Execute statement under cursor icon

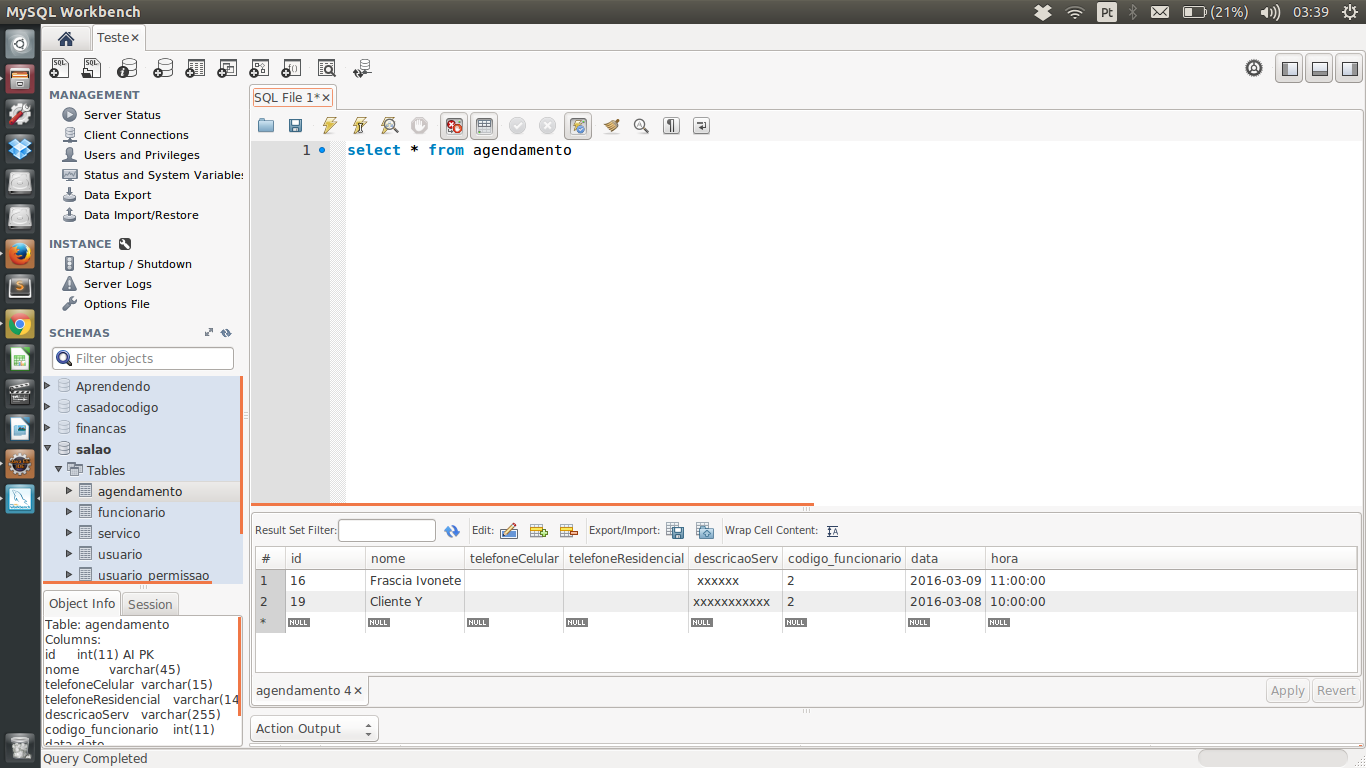pyautogui.click(x=360, y=126)
